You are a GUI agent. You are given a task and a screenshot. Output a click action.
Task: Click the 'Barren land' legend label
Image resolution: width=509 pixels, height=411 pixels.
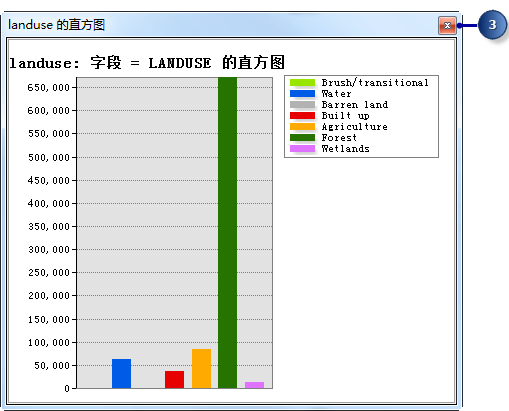[355, 104]
